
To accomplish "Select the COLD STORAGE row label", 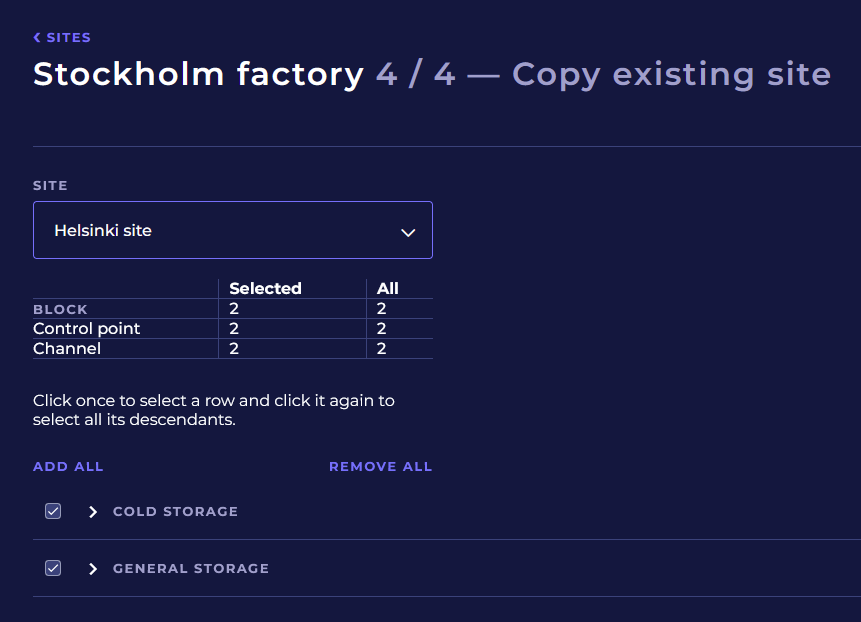I will [175, 512].
